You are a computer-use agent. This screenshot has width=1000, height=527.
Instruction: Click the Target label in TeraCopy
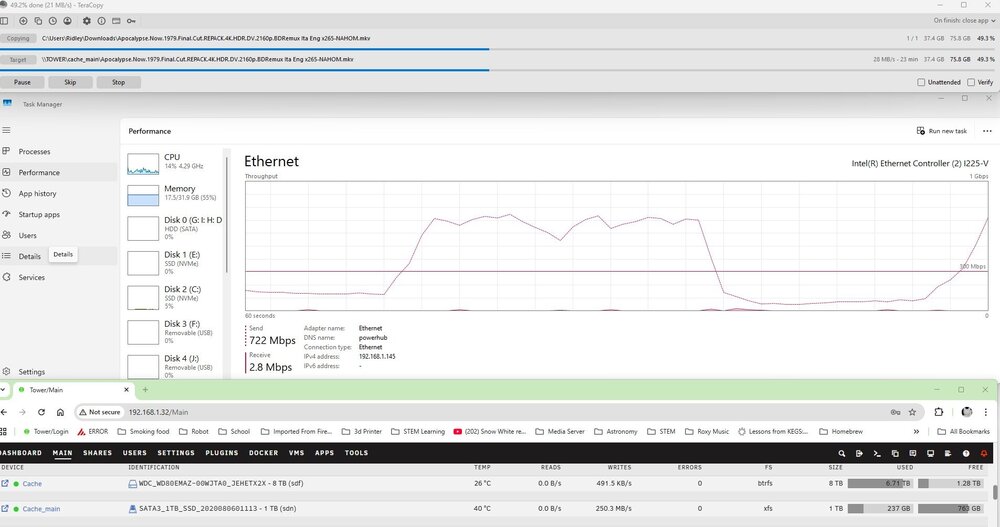pos(18,59)
